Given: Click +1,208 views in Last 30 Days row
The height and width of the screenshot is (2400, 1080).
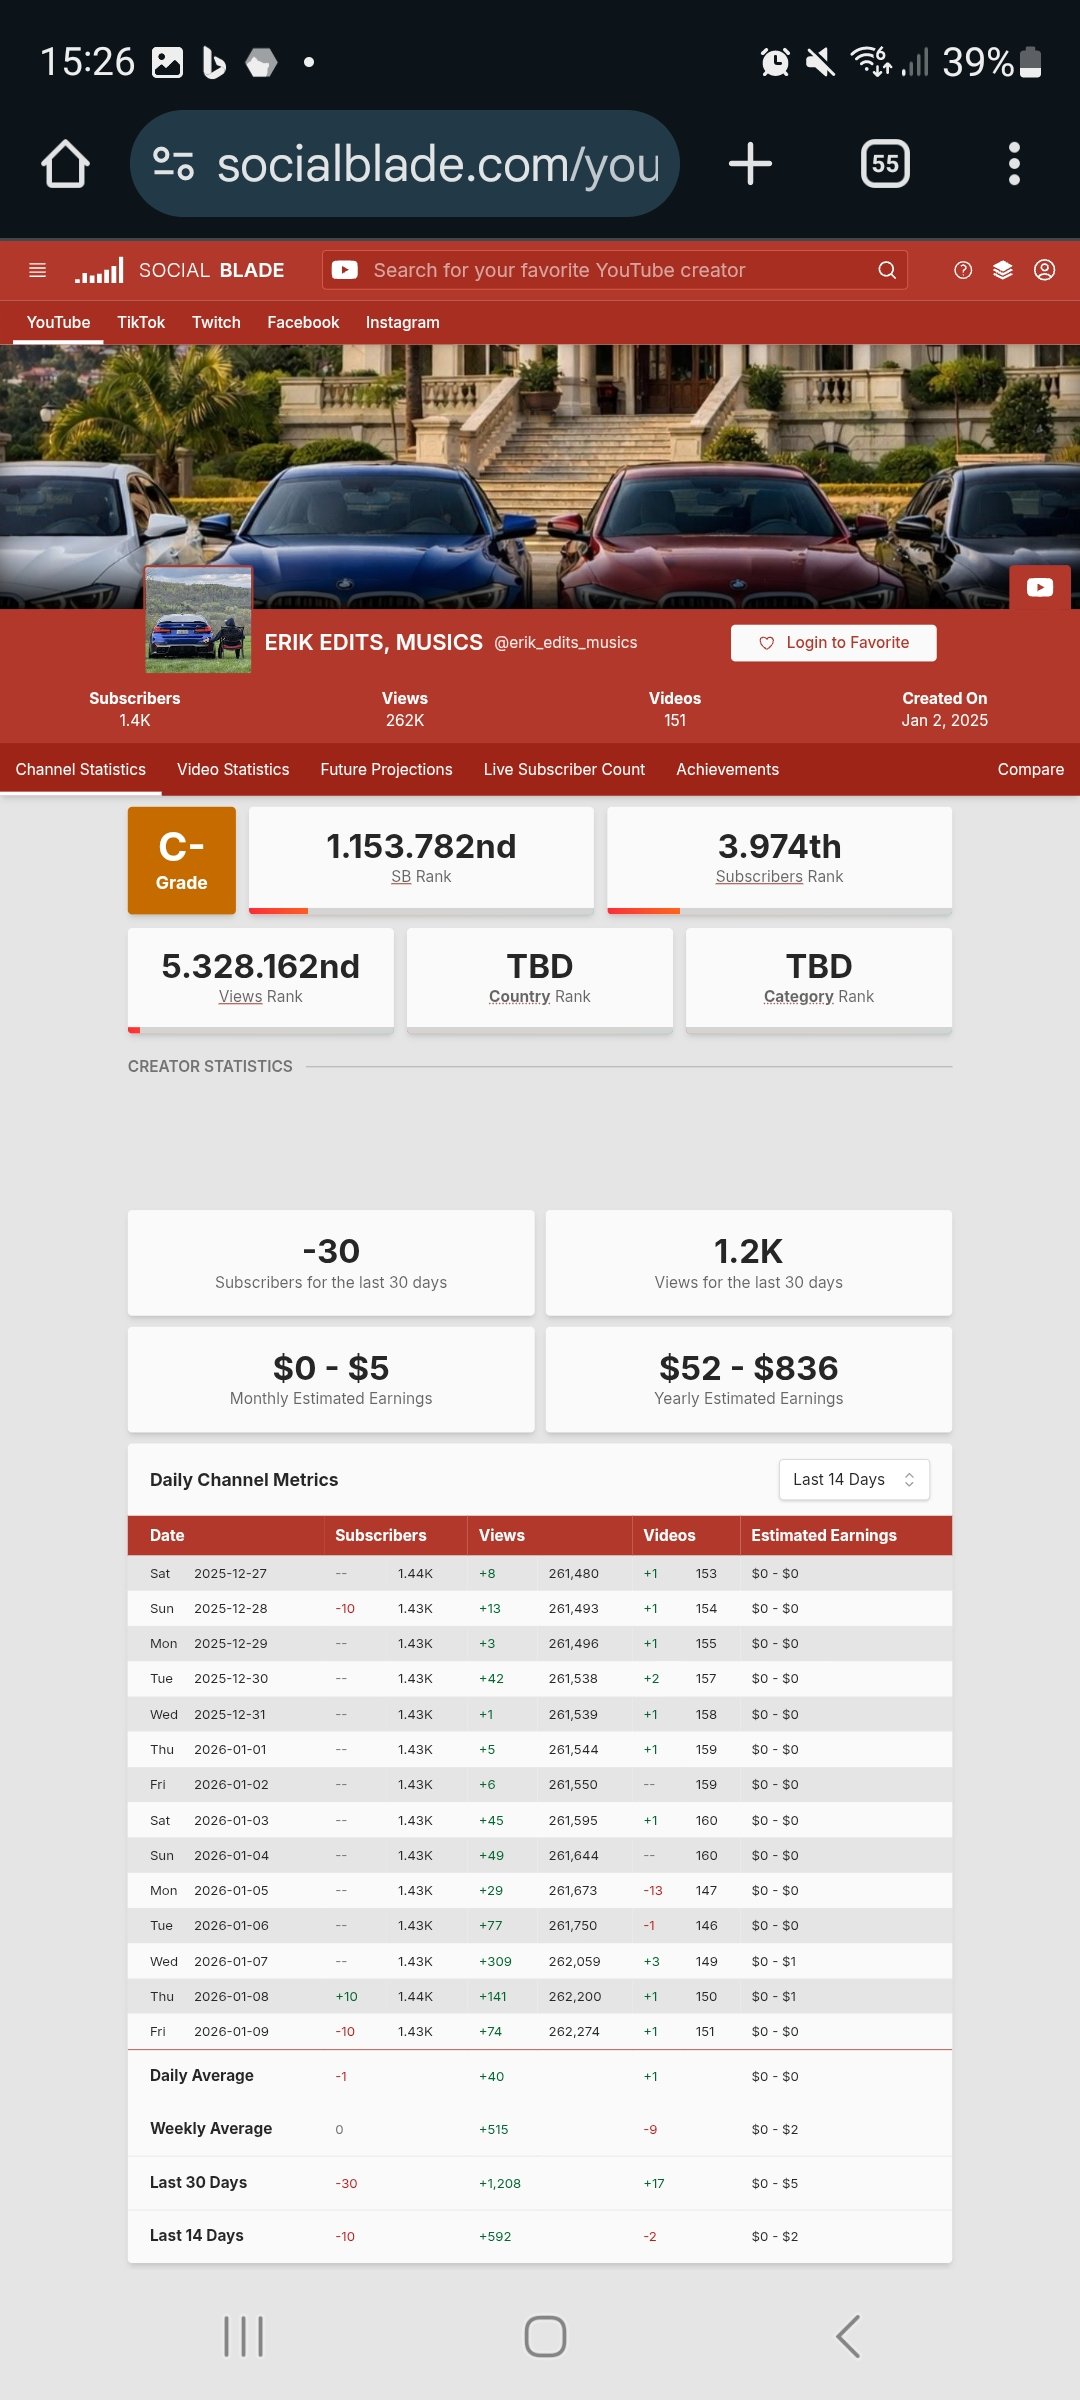Looking at the screenshot, I should point(500,2184).
